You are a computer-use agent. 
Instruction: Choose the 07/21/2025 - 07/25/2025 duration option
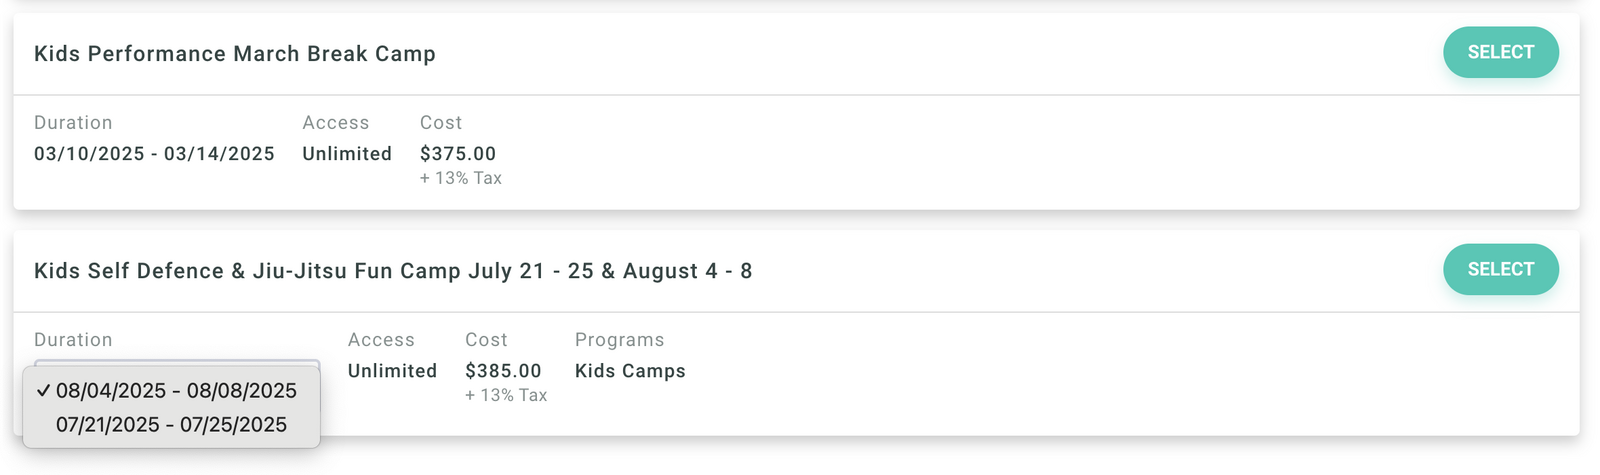point(171,425)
